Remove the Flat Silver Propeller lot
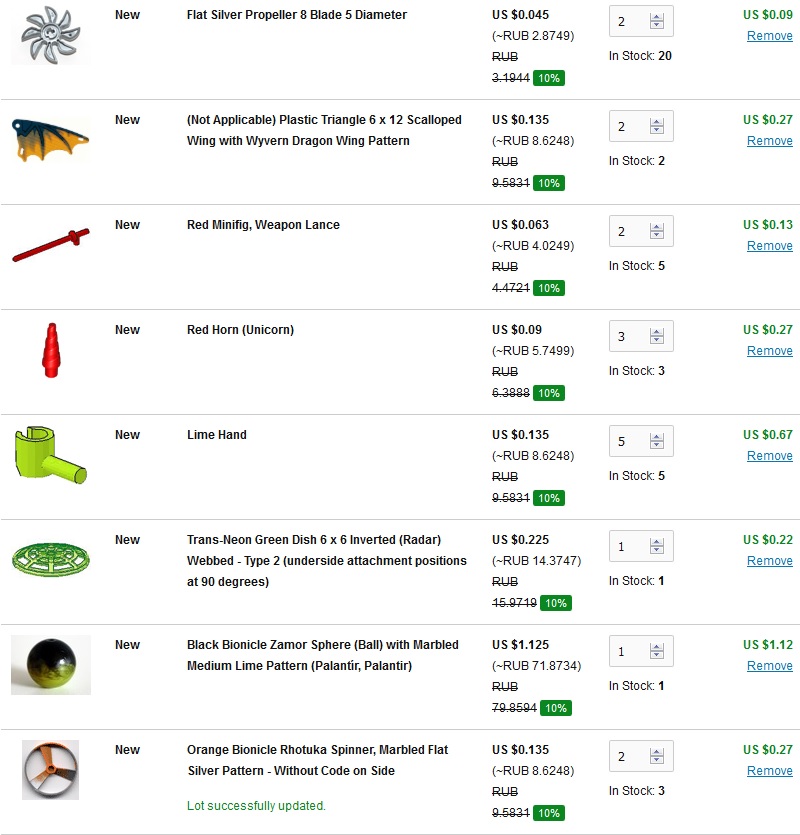 (x=769, y=36)
